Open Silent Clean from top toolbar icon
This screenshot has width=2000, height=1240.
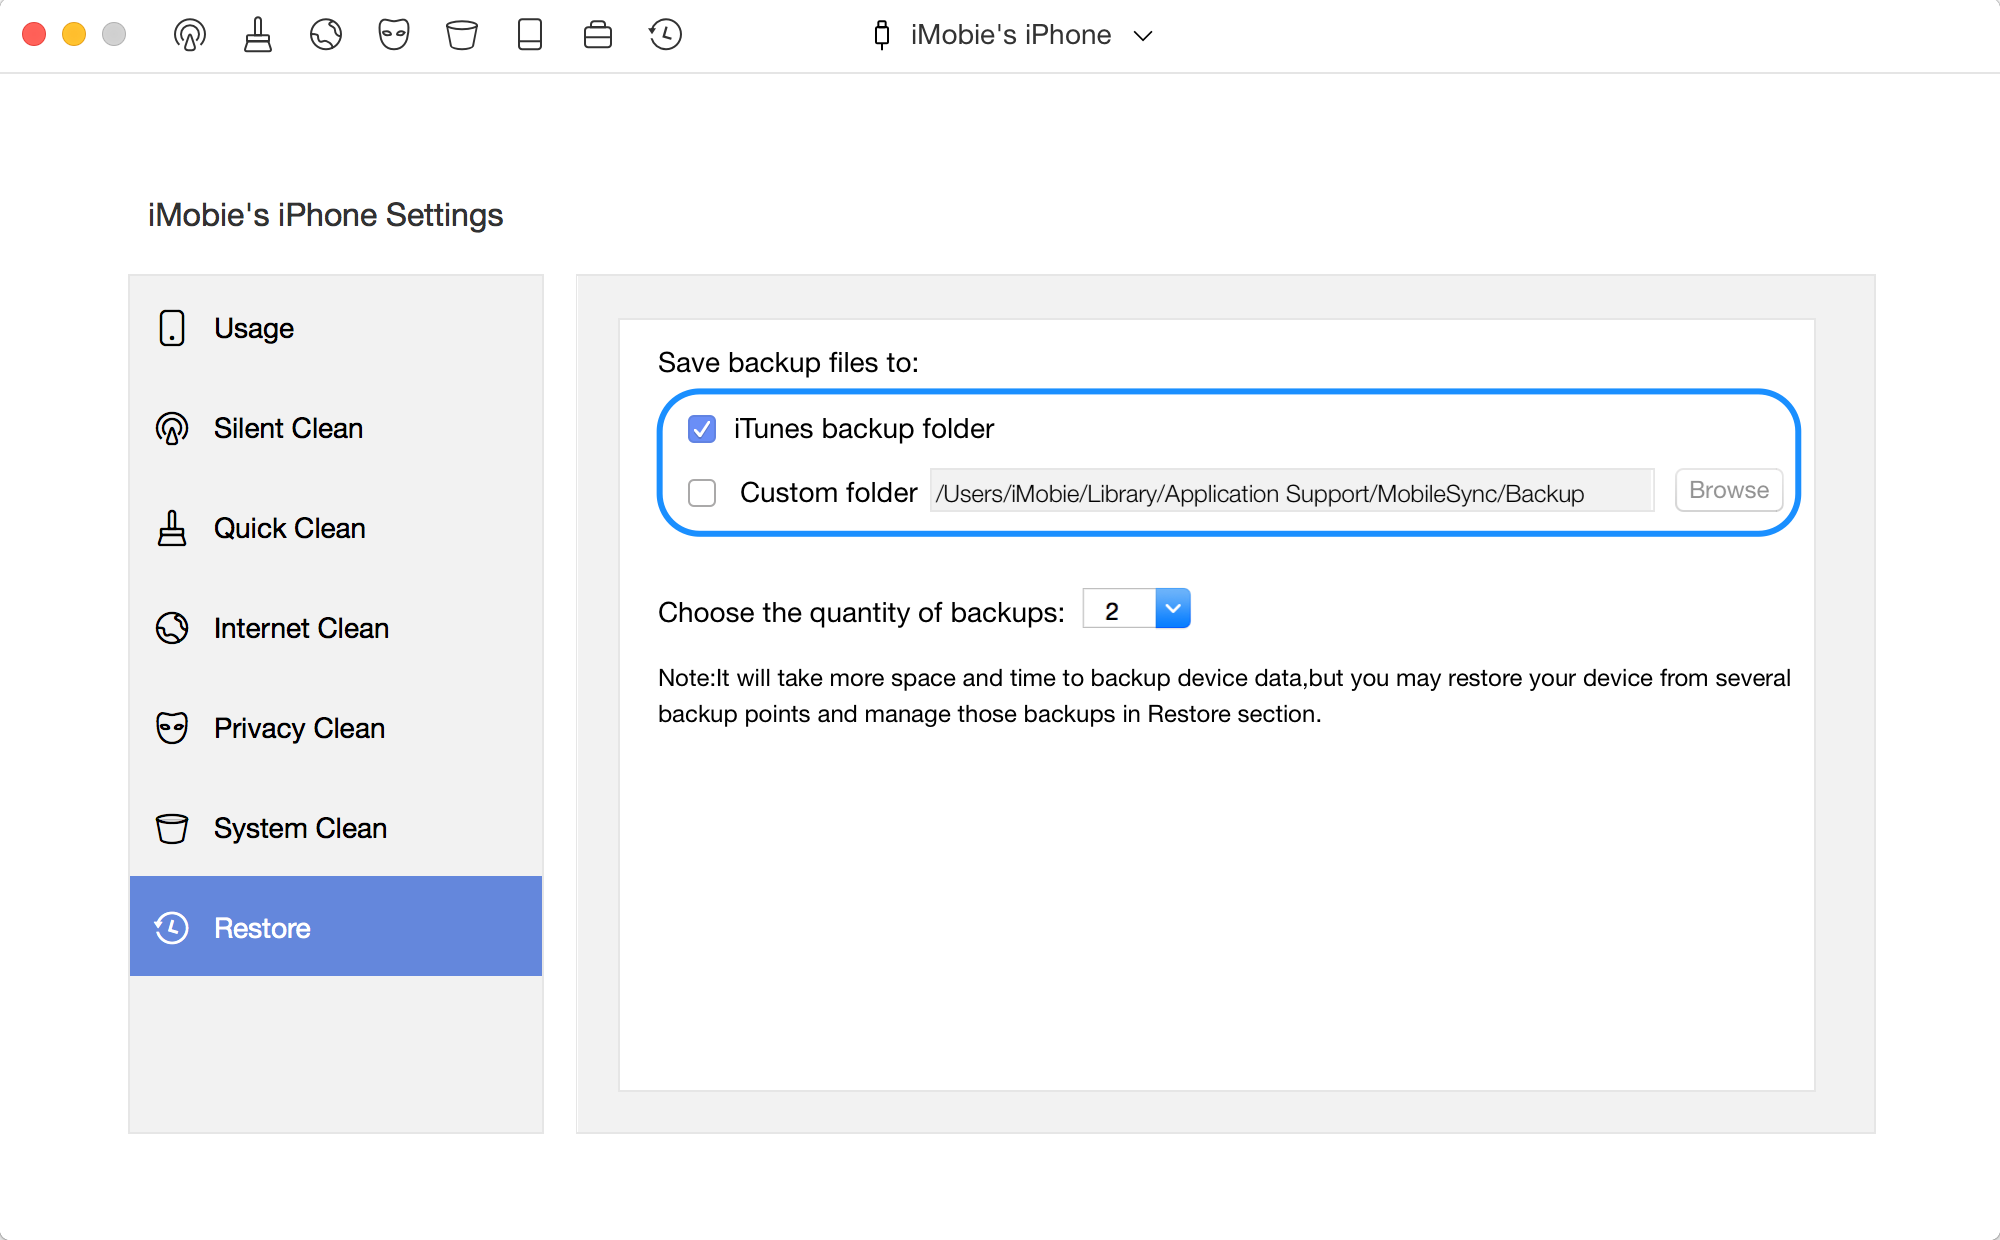tap(190, 35)
